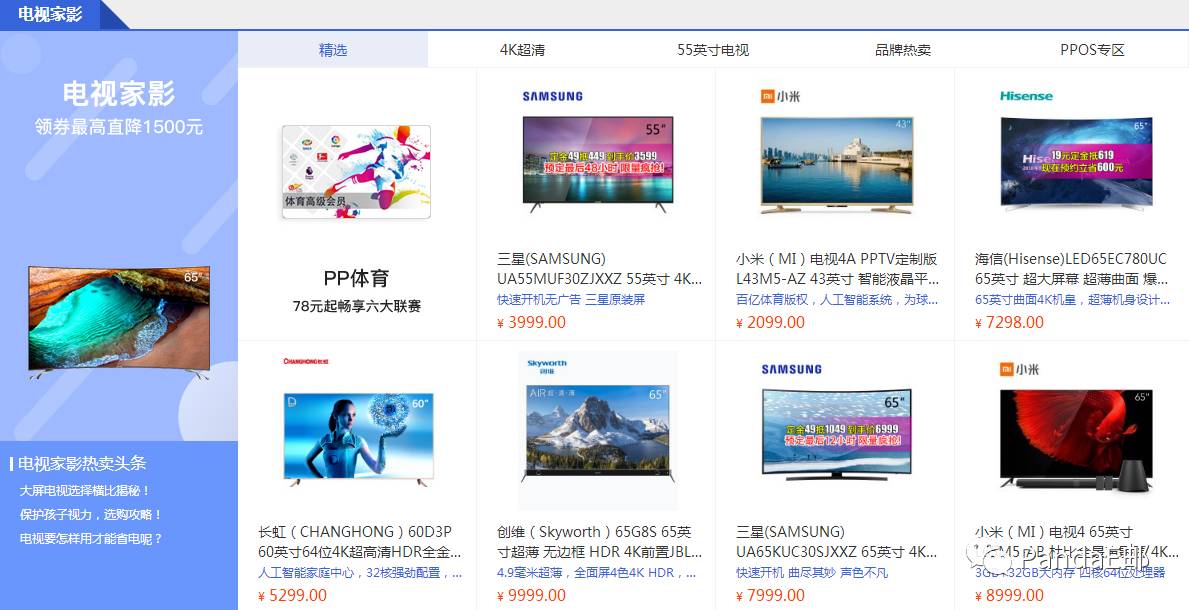Open the Skyworth 65-inch mountain TV image

click(598, 434)
